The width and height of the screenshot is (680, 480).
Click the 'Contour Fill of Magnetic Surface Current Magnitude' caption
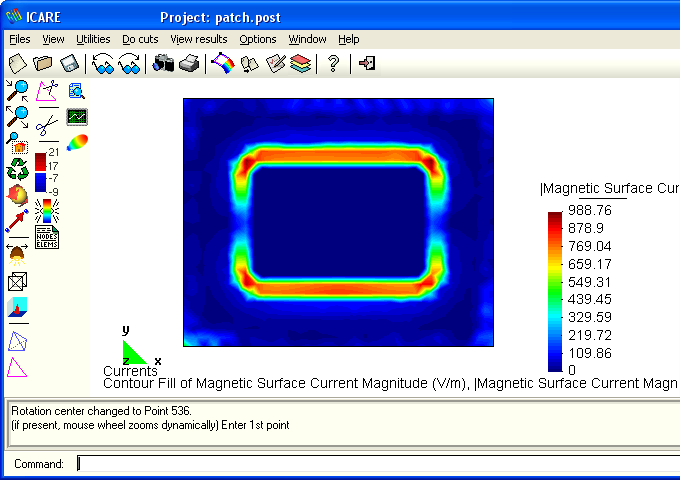click(x=266, y=383)
